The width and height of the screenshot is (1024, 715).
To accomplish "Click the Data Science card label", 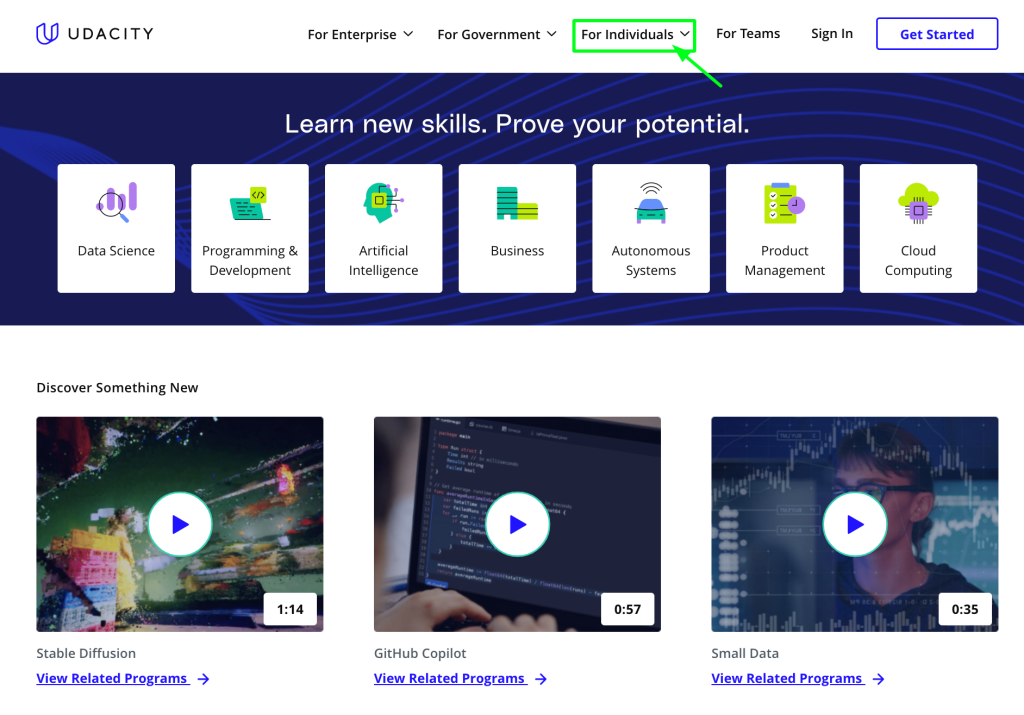I will (116, 251).
